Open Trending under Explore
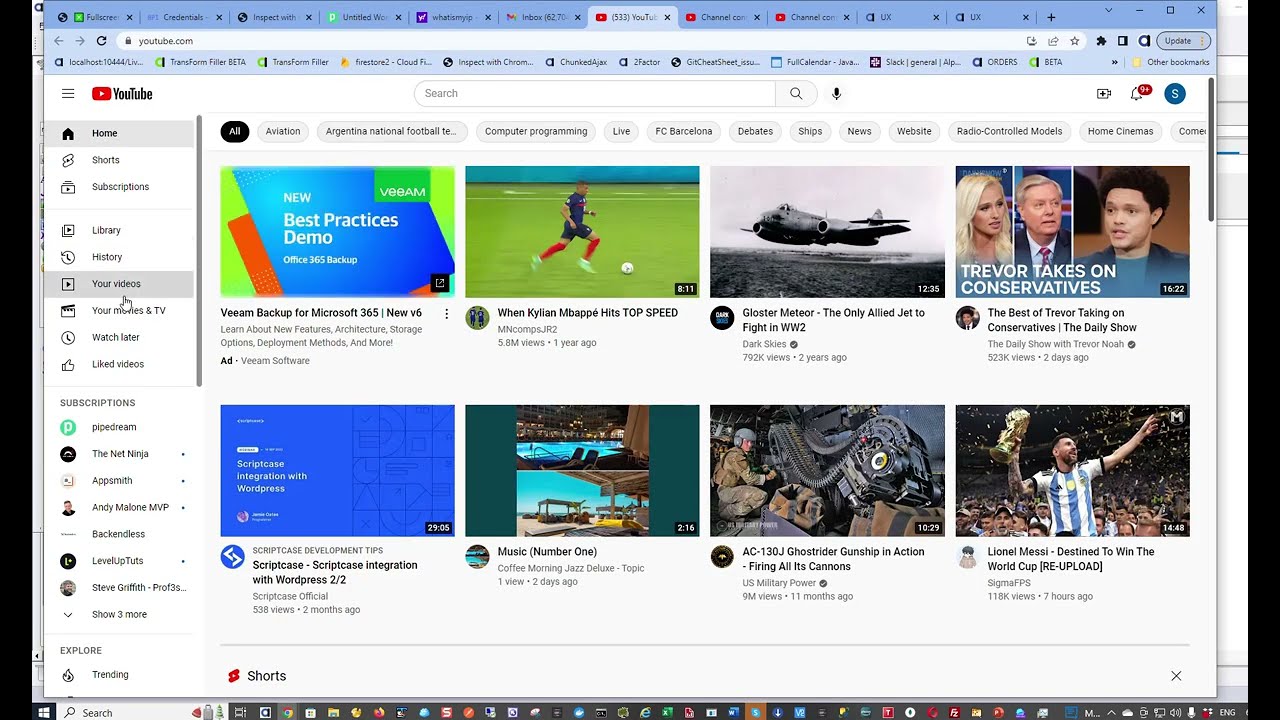The height and width of the screenshot is (720, 1280). 120,675
